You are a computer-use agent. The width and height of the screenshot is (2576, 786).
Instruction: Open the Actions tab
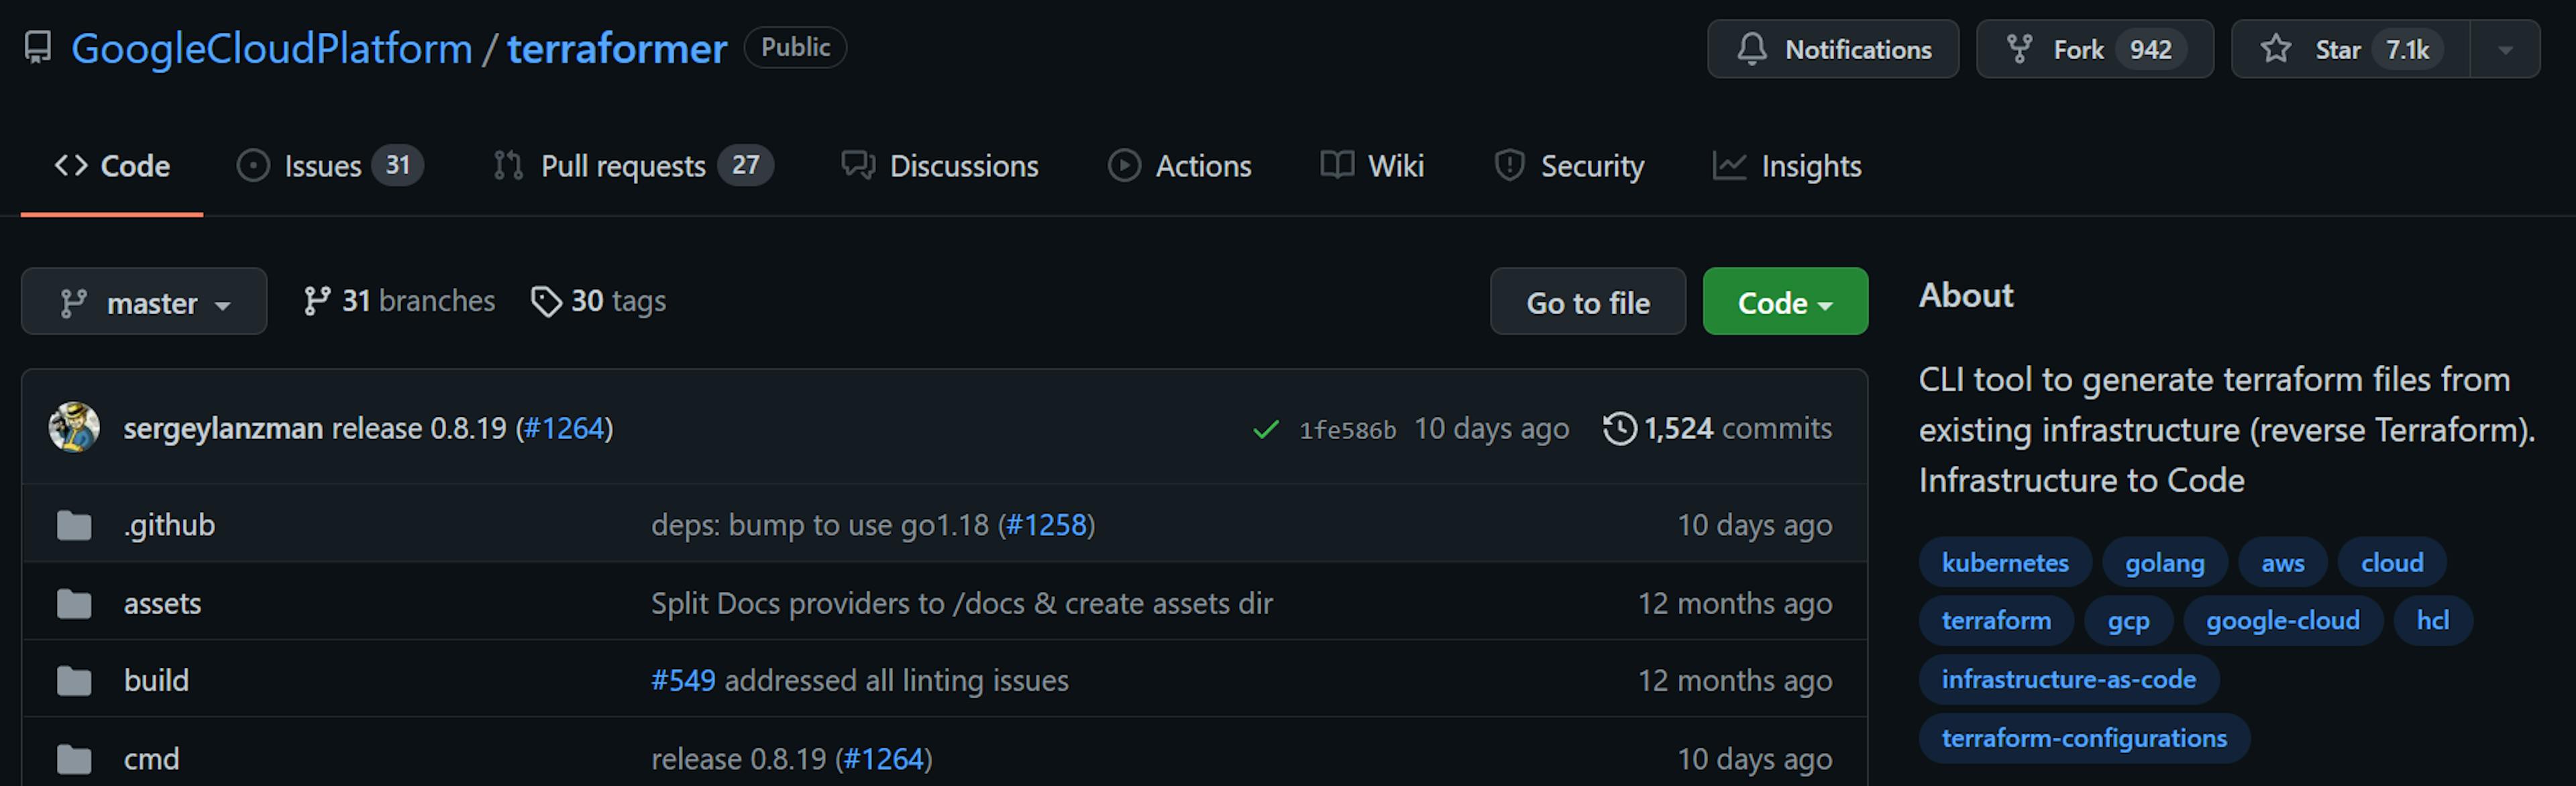[x=1180, y=166]
